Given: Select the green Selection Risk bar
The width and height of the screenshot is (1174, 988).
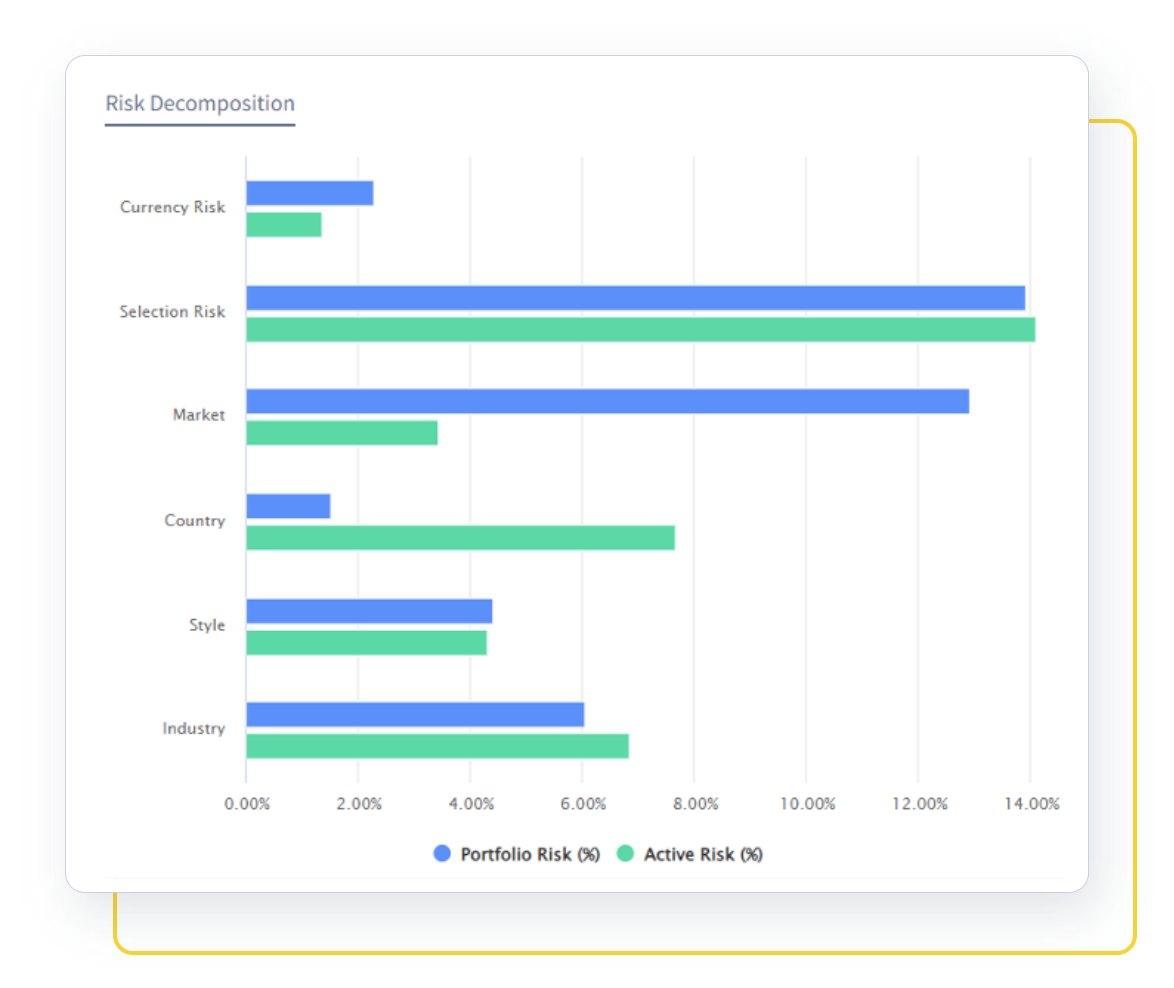Looking at the screenshot, I should (640, 326).
